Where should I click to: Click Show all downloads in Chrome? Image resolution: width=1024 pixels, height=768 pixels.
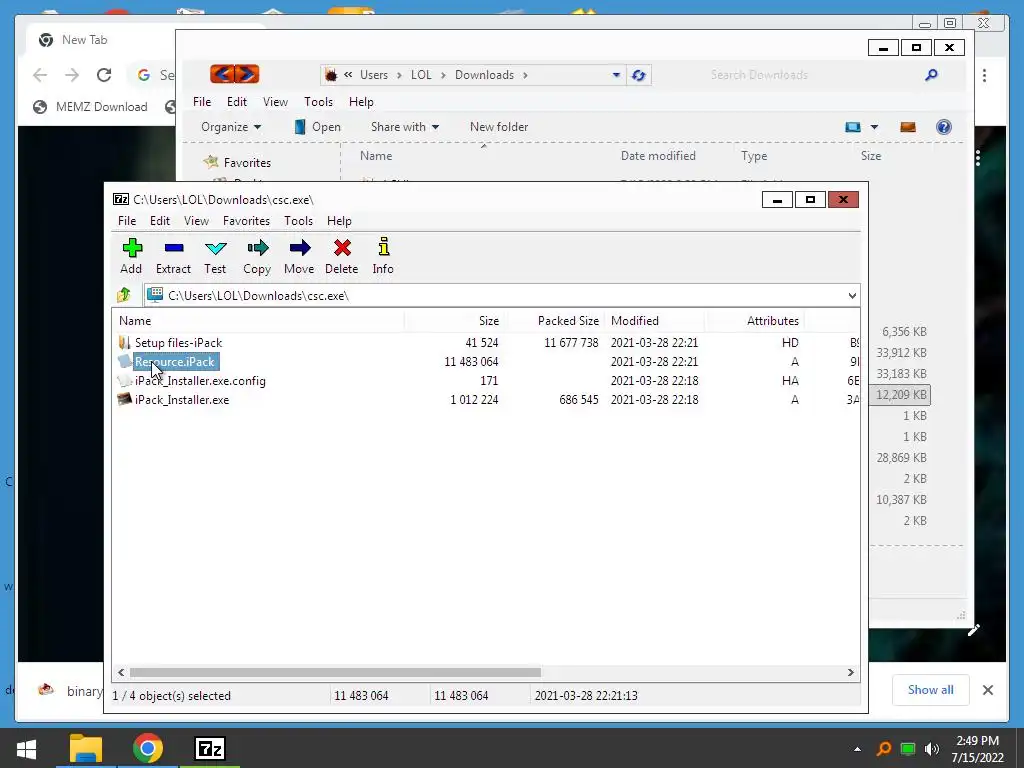point(930,690)
